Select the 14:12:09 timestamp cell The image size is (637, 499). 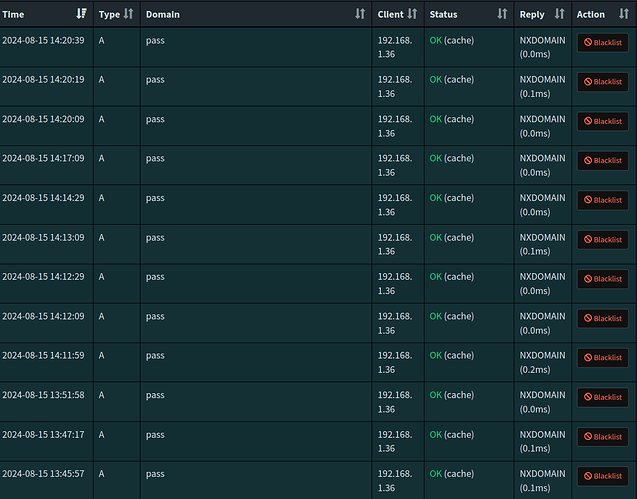[x=43, y=316]
